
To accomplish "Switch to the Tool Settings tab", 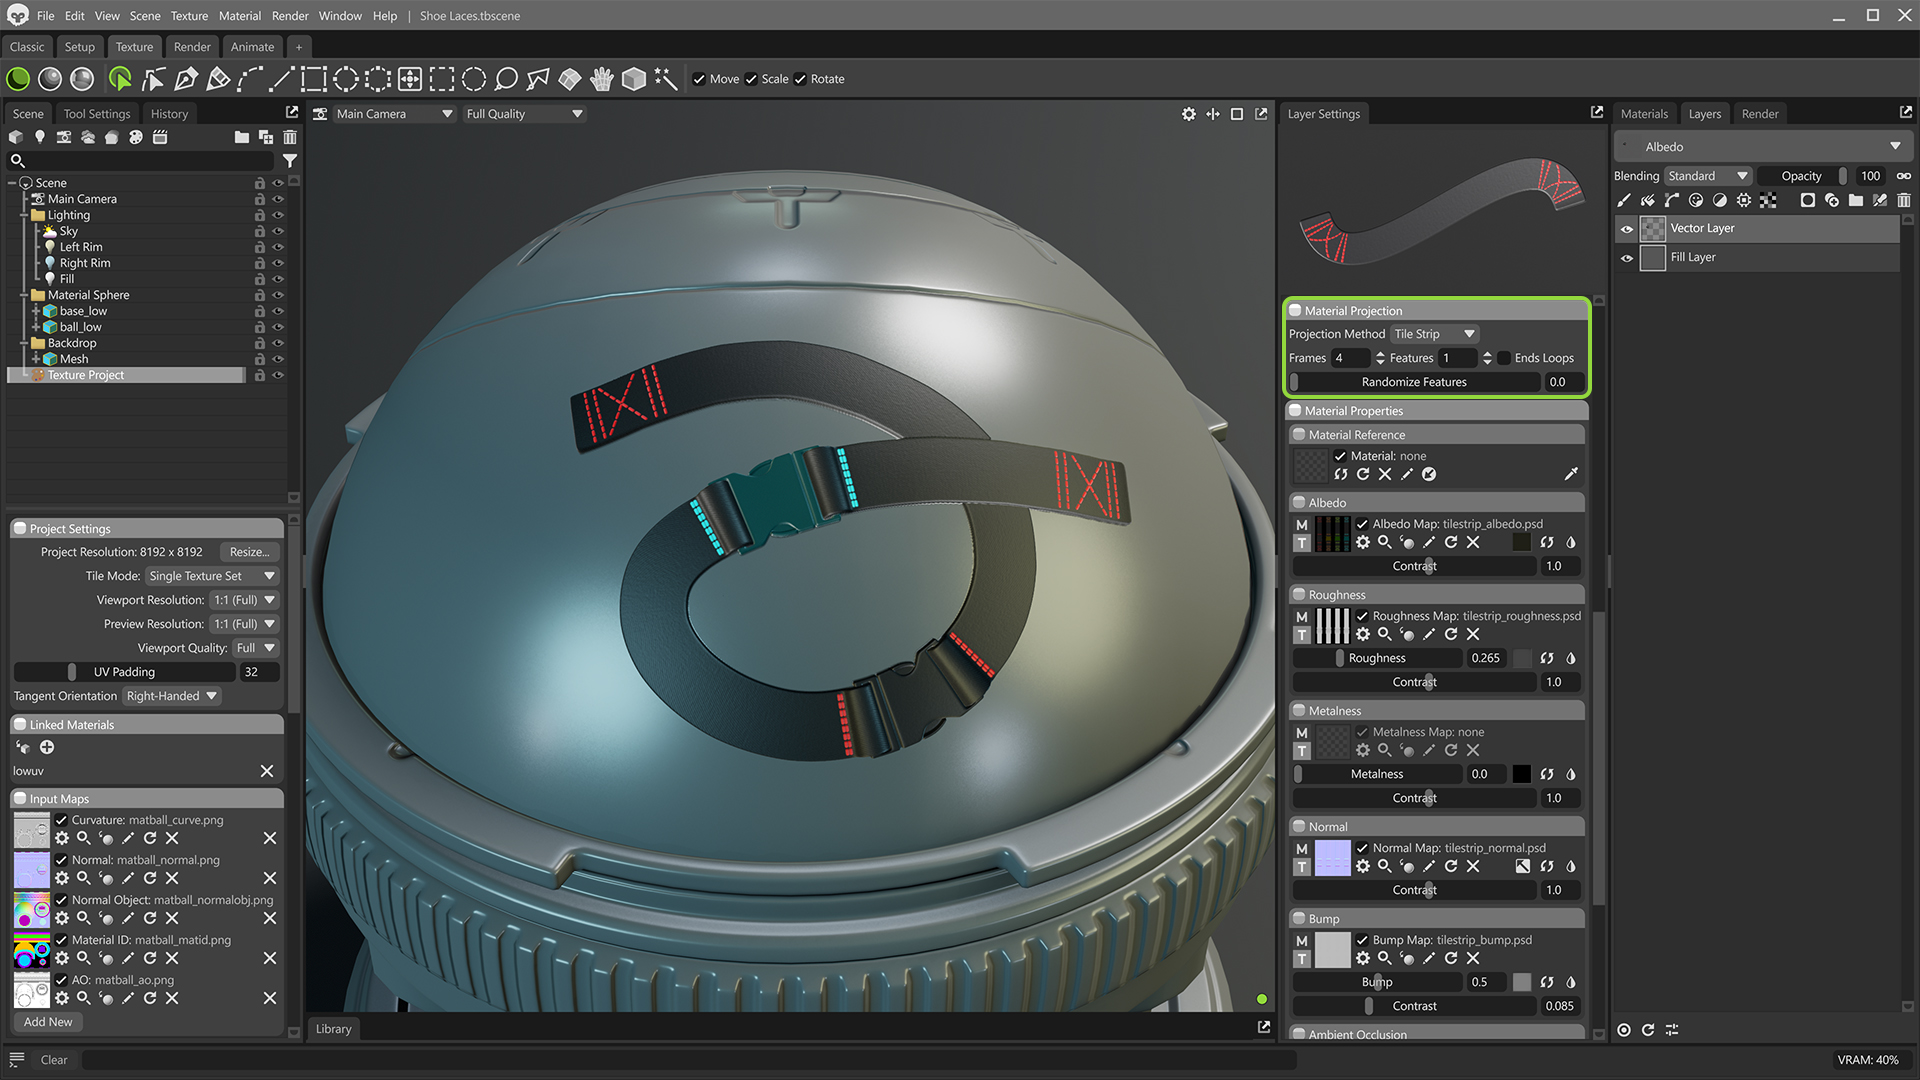I will coord(97,114).
